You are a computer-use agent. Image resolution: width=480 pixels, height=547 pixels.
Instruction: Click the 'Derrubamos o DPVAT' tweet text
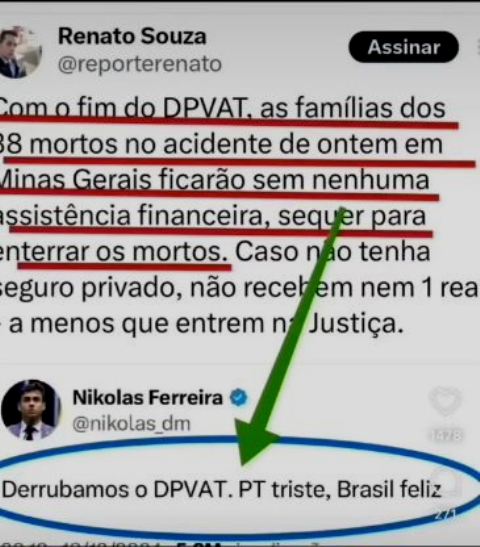222,489
